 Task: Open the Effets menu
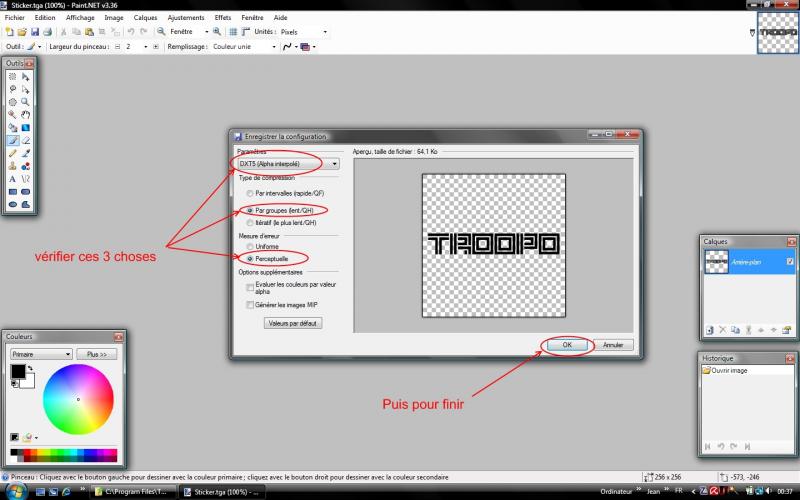point(222,17)
